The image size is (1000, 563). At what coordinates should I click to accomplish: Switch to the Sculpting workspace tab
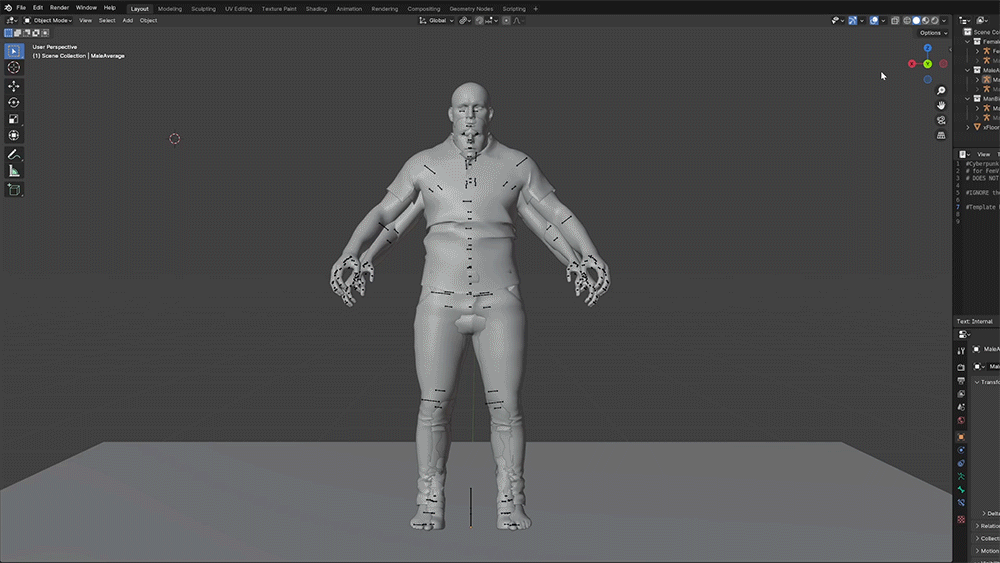pos(203,8)
